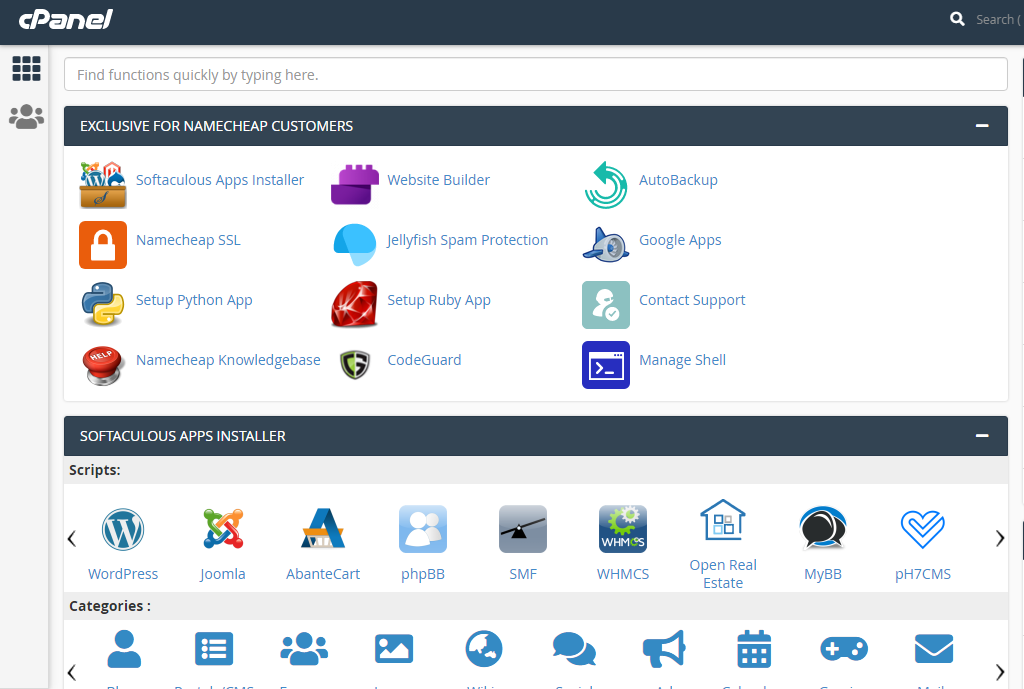Open the Jellyfish Spam Protection link text
Screen dimensions: 1024x689
468,240
